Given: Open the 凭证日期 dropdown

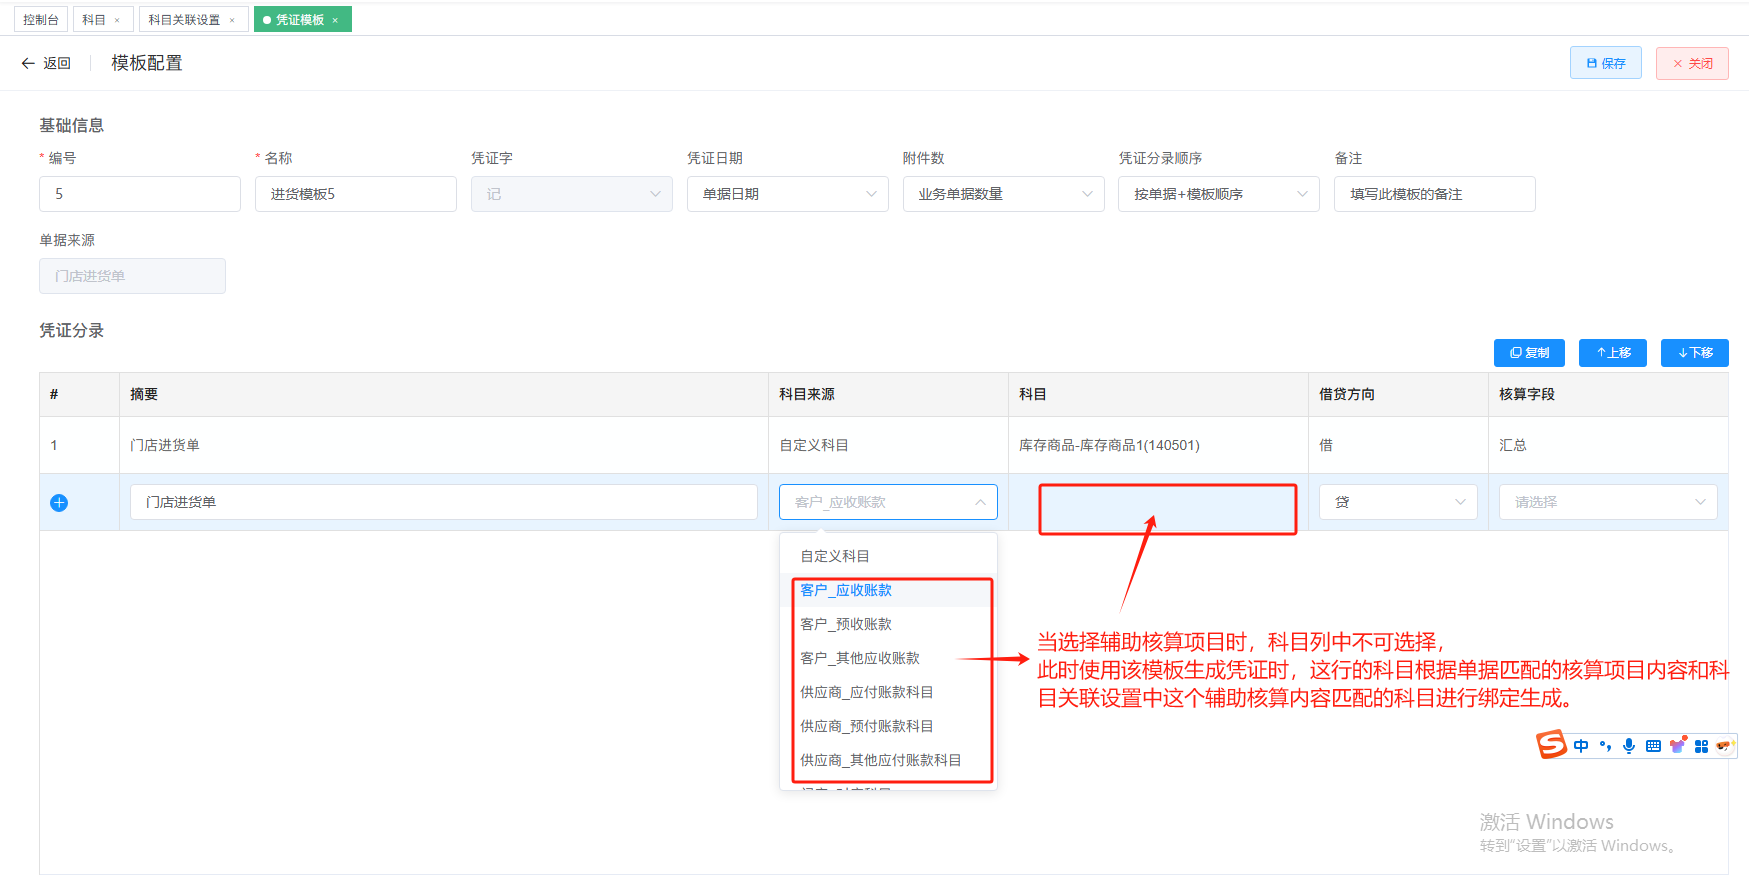Looking at the screenshot, I should coord(788,194).
